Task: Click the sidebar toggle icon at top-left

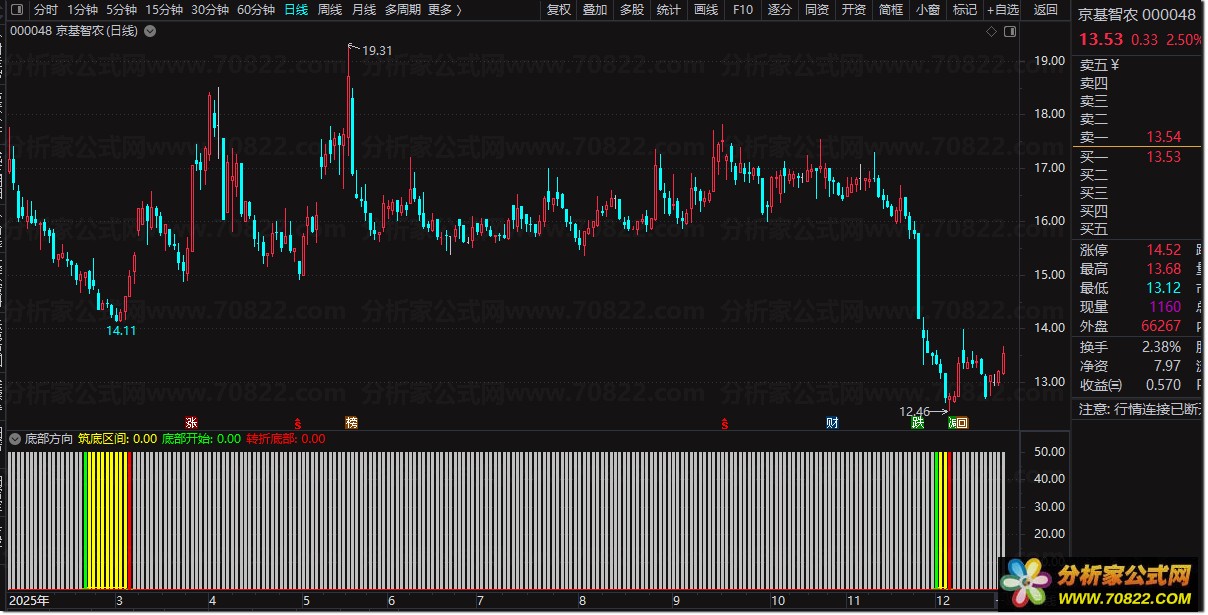Action: point(14,10)
